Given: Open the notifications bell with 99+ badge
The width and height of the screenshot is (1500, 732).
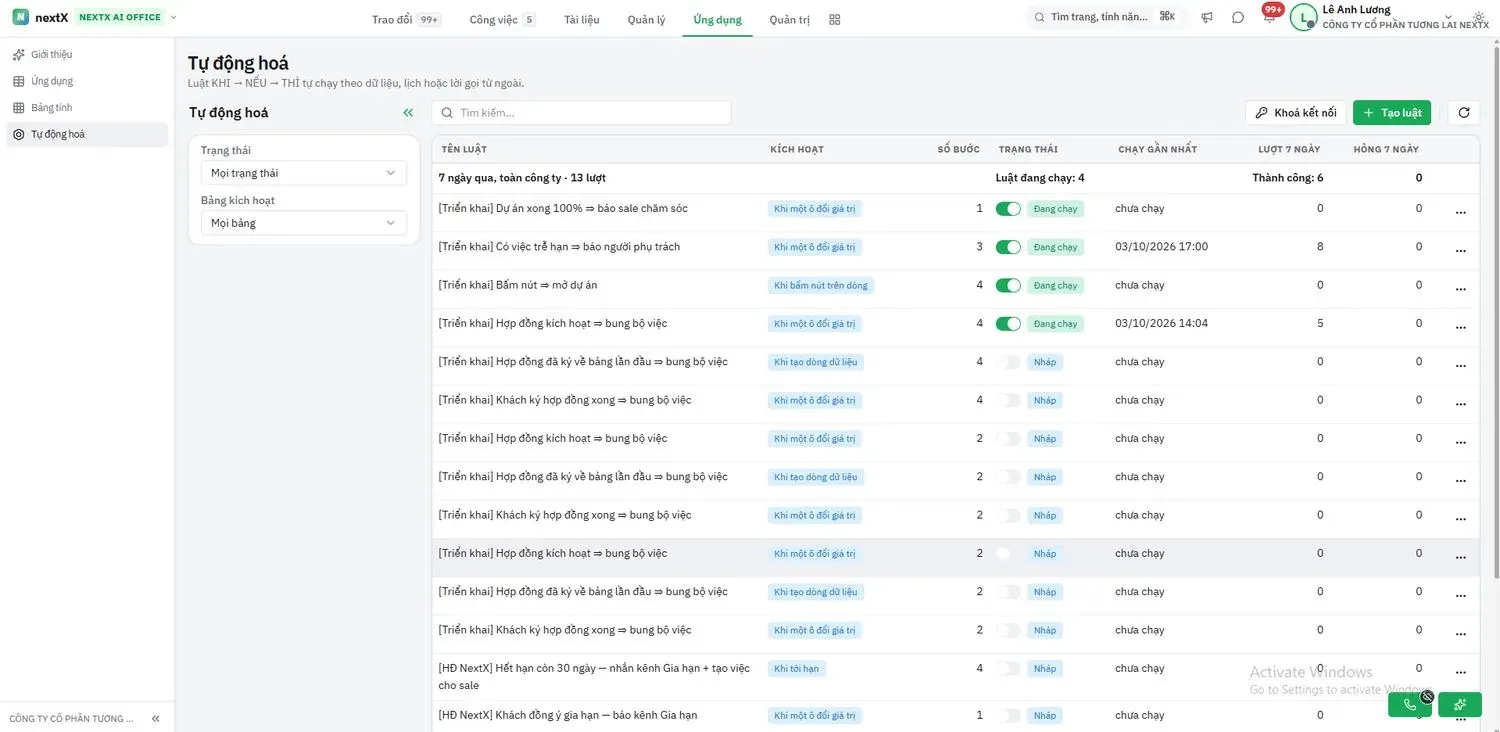Looking at the screenshot, I should [x=1269, y=17].
